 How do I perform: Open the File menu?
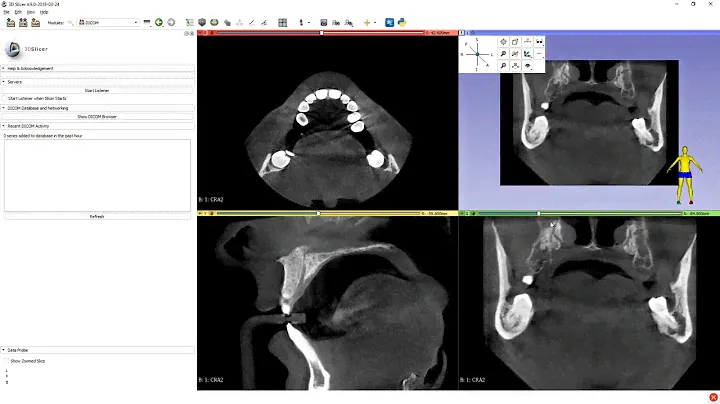pyautogui.click(x=6, y=11)
